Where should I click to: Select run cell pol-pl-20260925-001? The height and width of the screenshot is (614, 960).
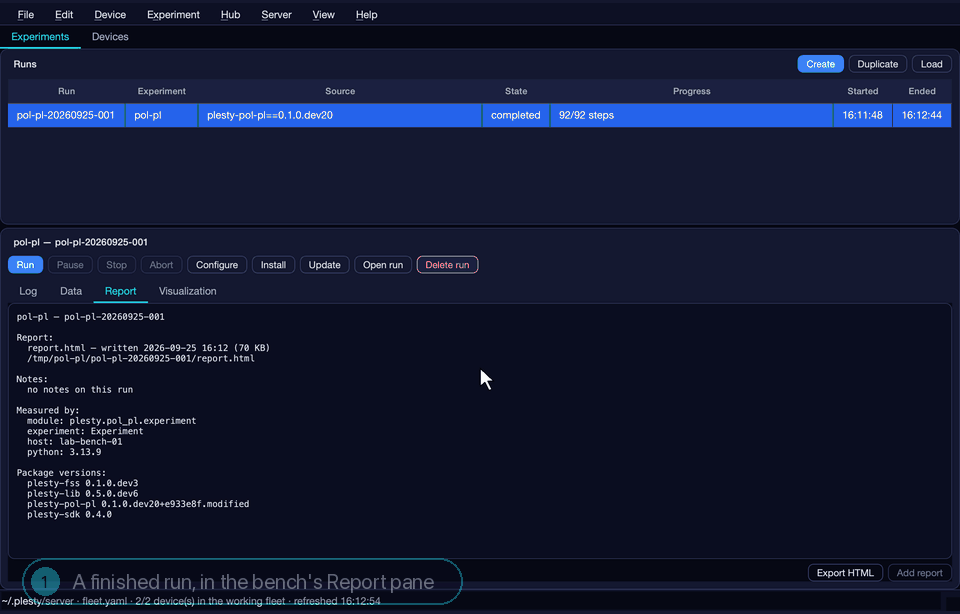tap(66, 115)
